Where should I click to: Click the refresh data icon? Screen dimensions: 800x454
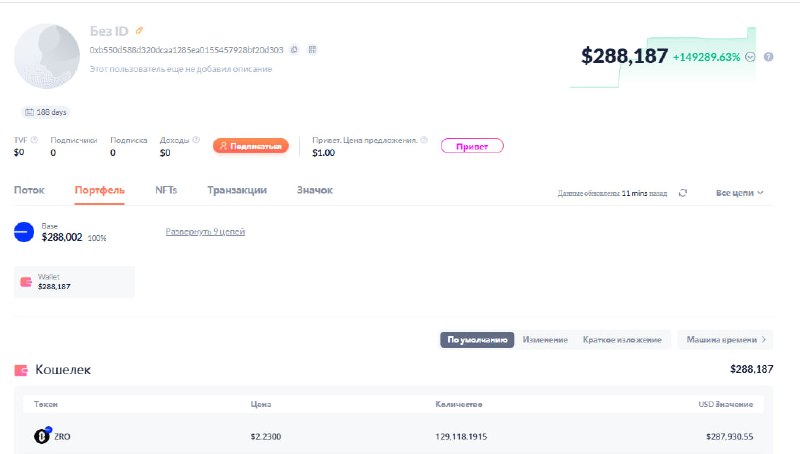(x=683, y=193)
